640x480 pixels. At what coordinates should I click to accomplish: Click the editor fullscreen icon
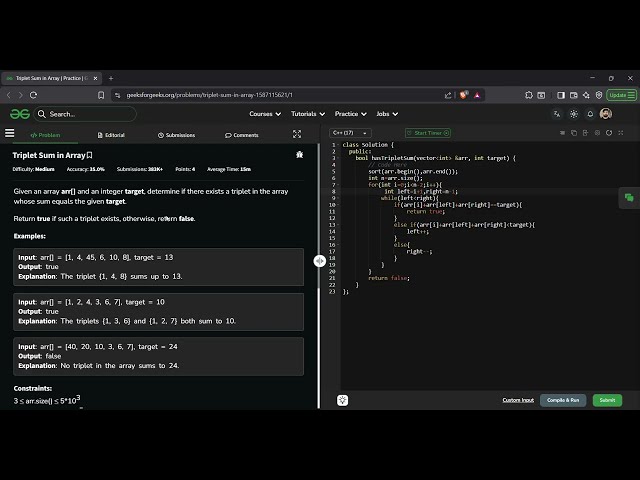point(621,133)
